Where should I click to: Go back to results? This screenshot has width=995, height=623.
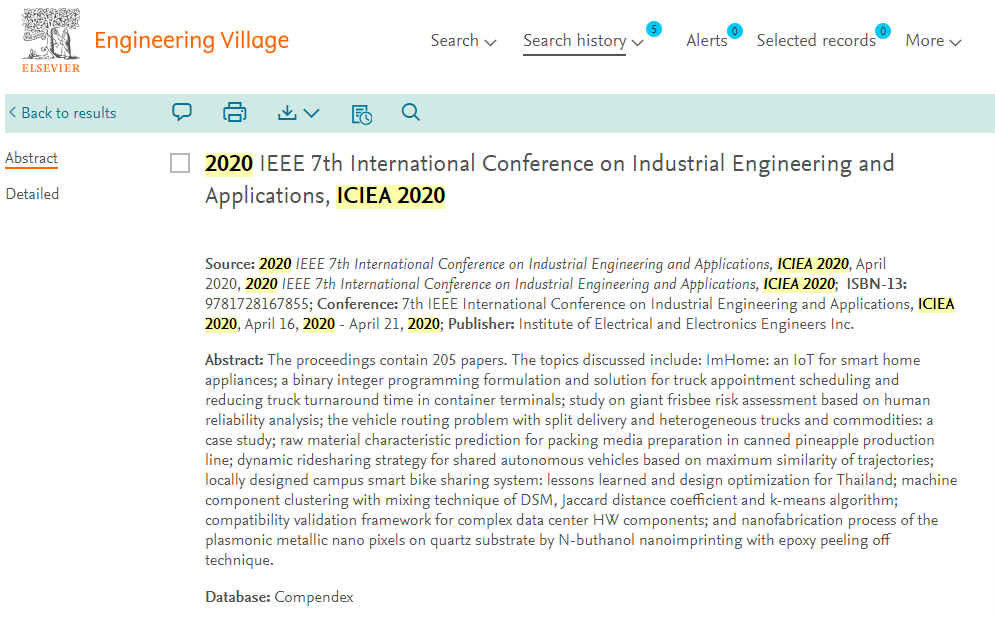click(62, 113)
